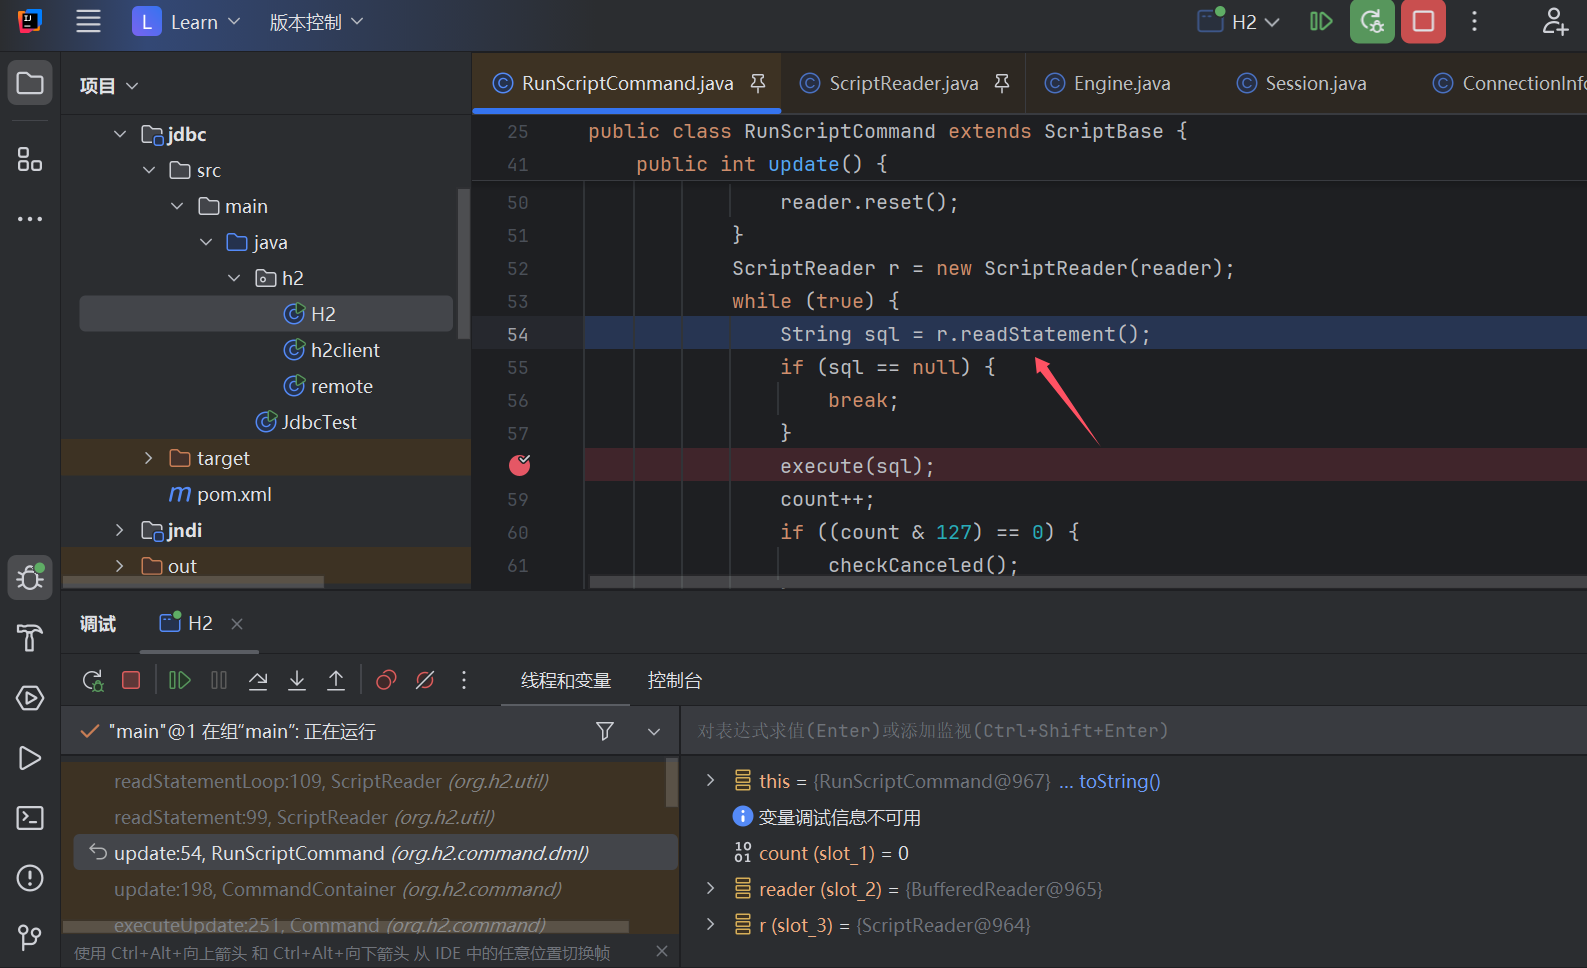Switch to 线程和变量 tab
1587x968 pixels.
pos(566,681)
